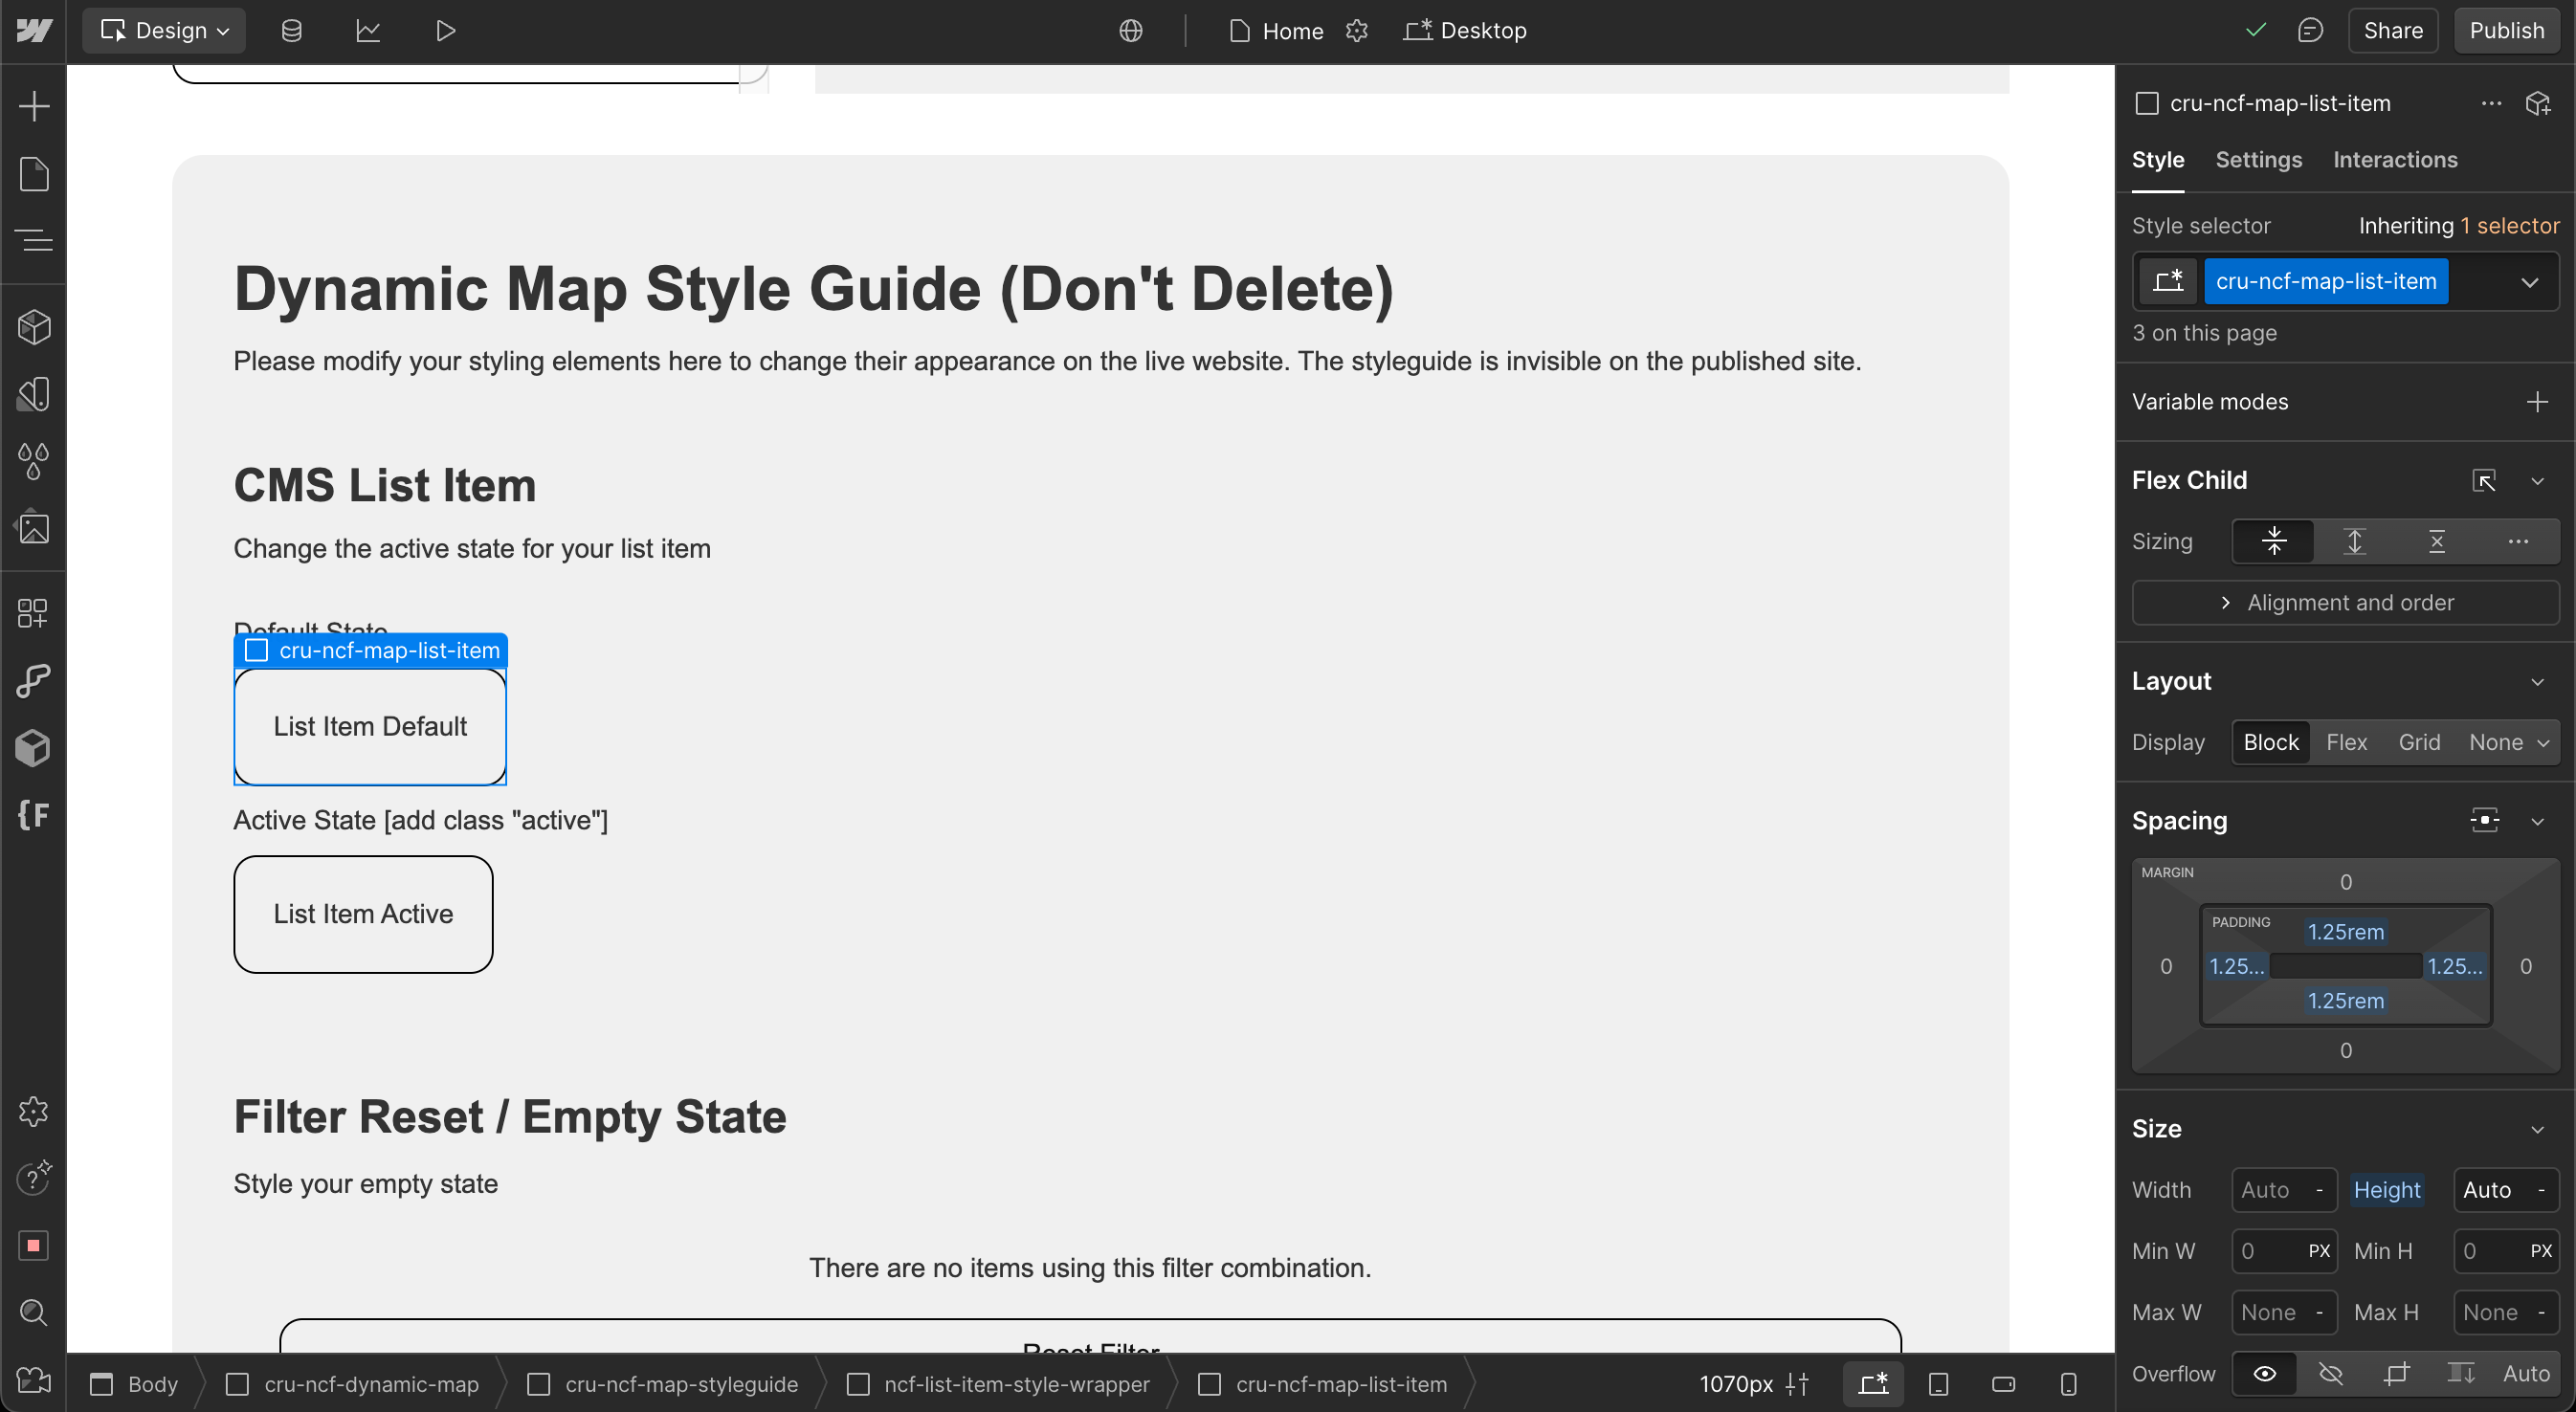Open the quick find search icon
The width and height of the screenshot is (2576, 1412).
[34, 1312]
